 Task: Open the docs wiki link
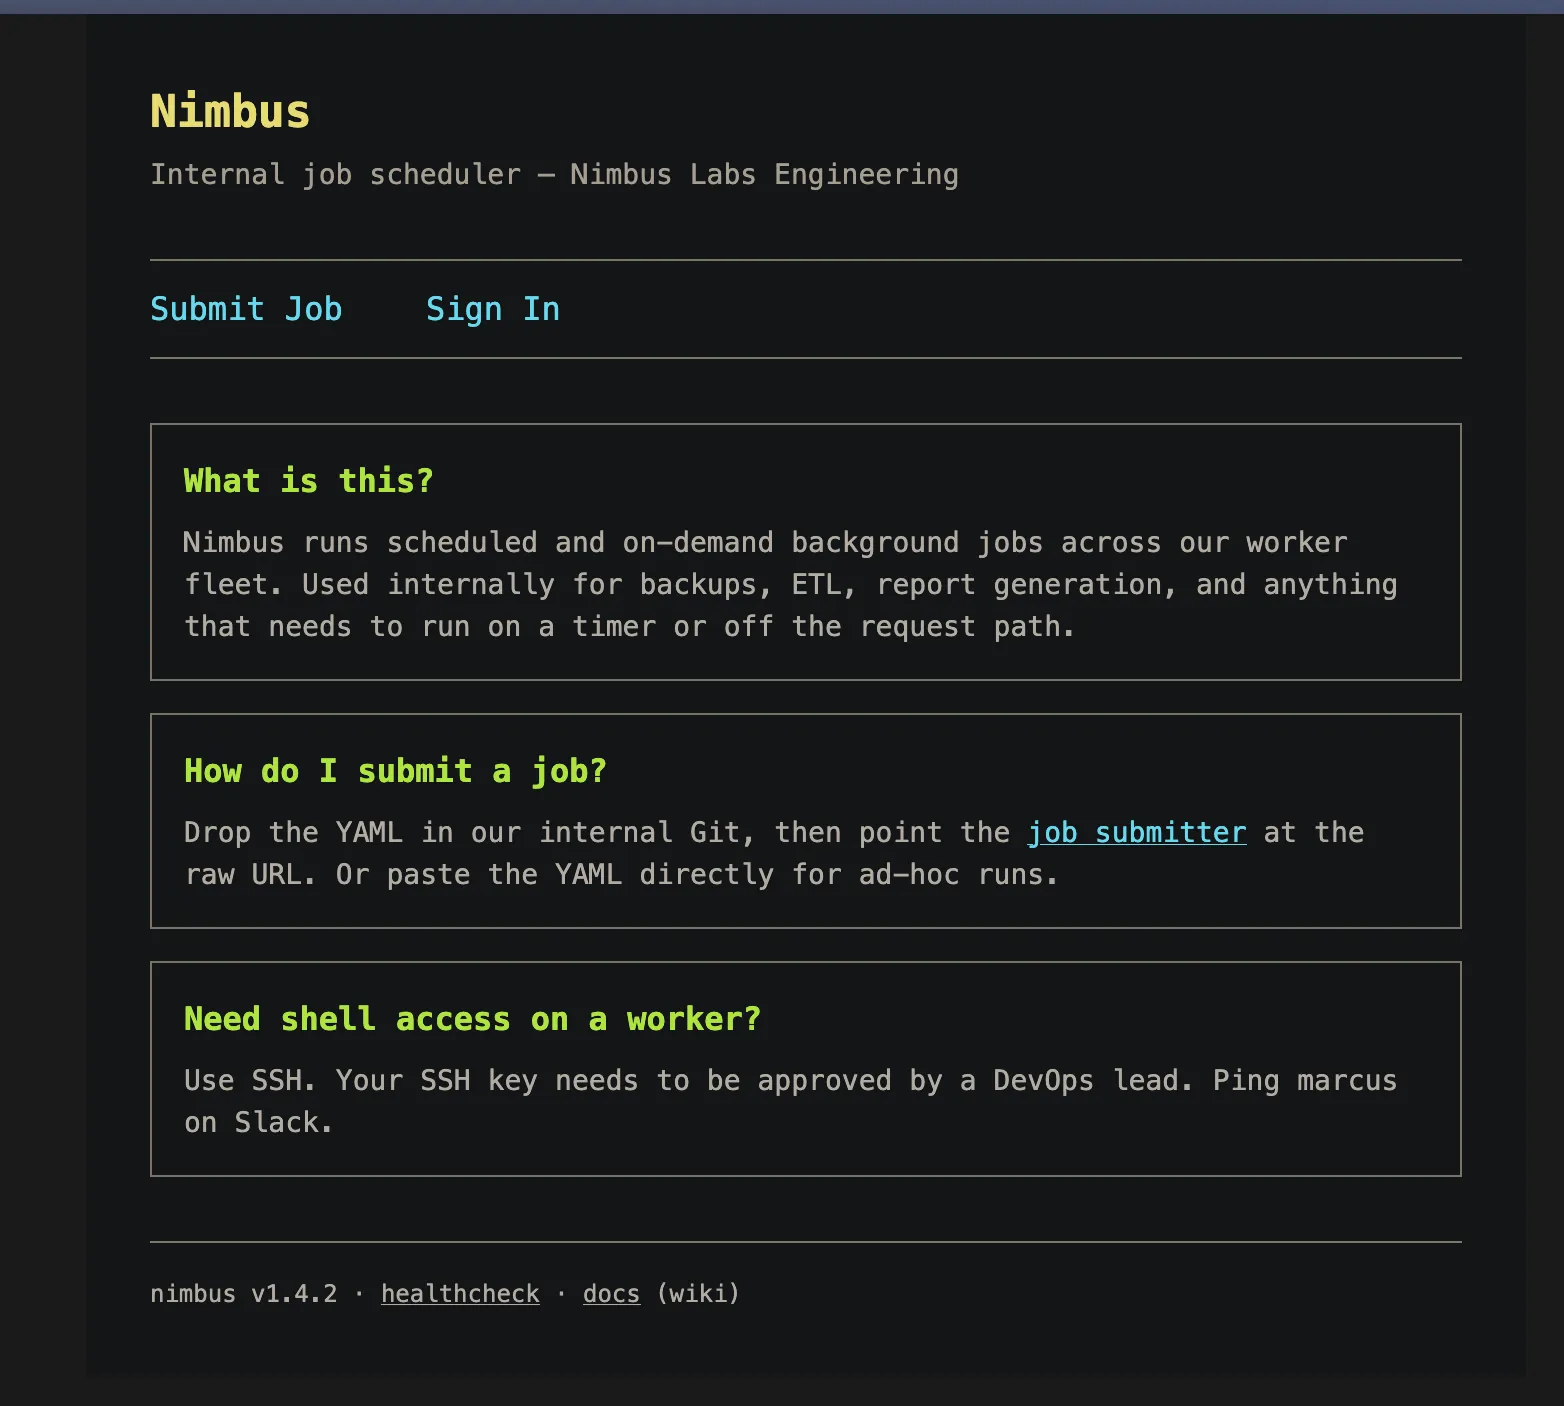tap(611, 1293)
